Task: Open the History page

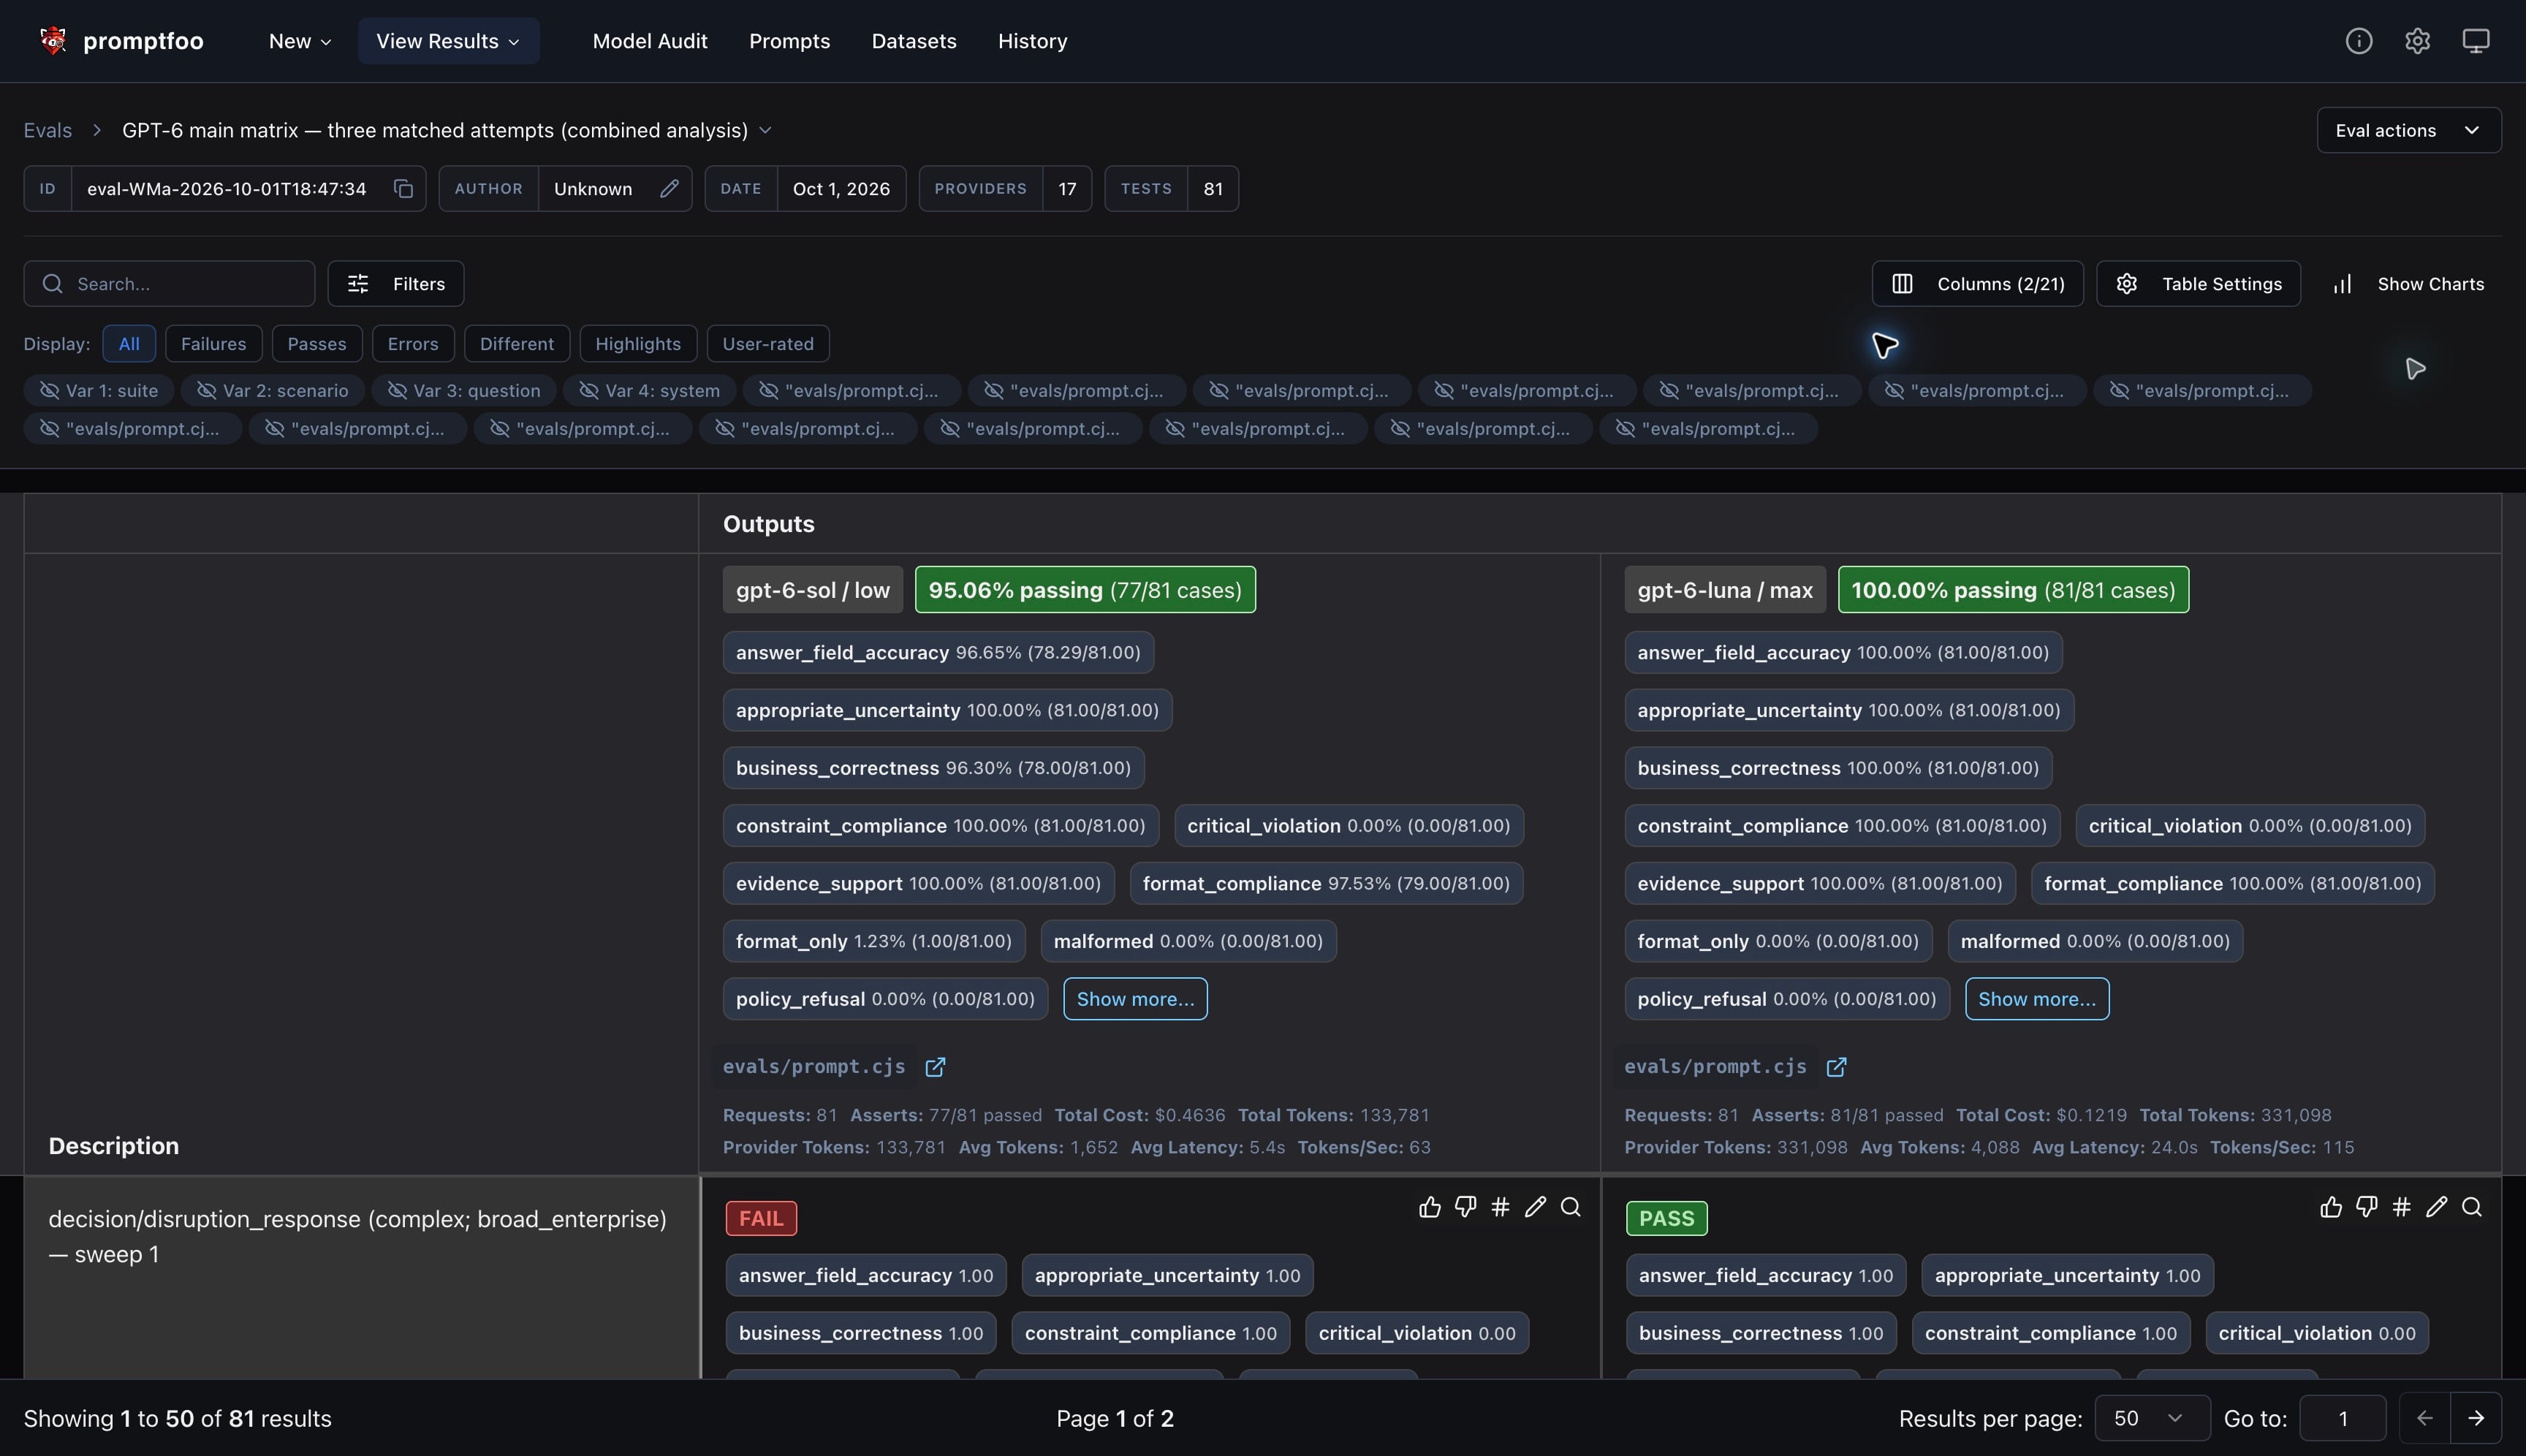Action: coord(1032,41)
